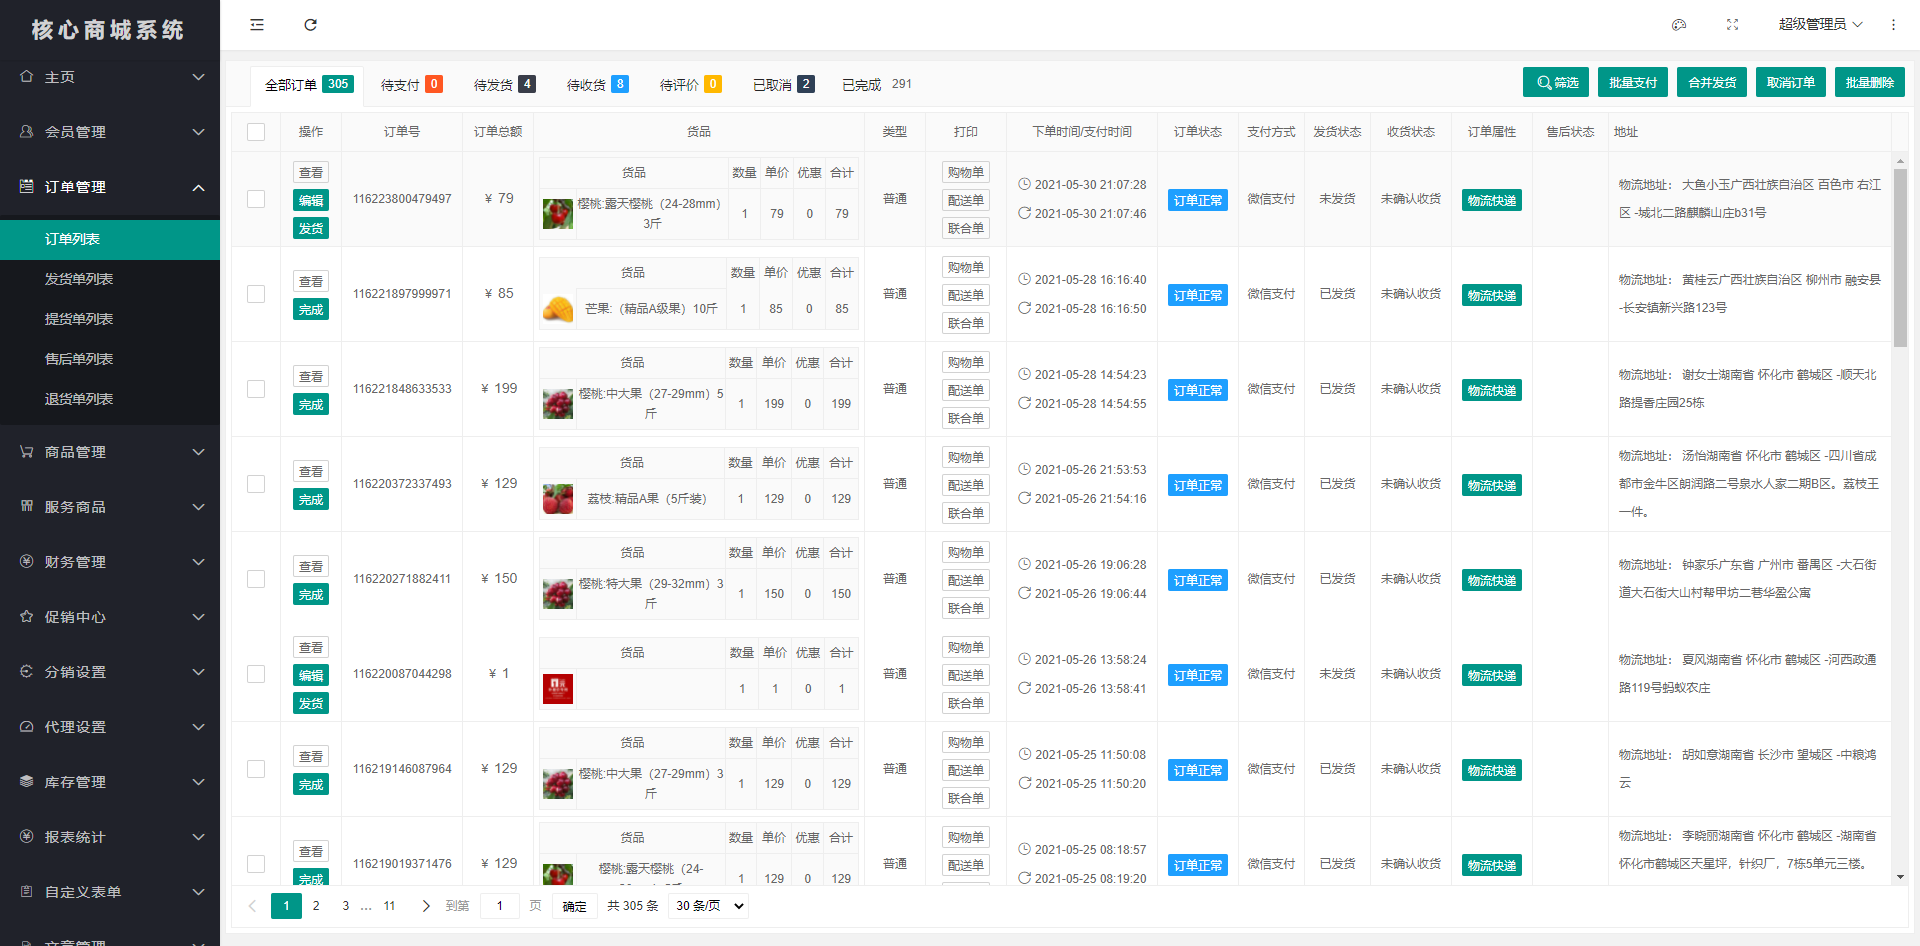Viewport: 1920px width, 946px height.
Task: Switch to the 待发货 tab
Action: pyautogui.click(x=504, y=85)
